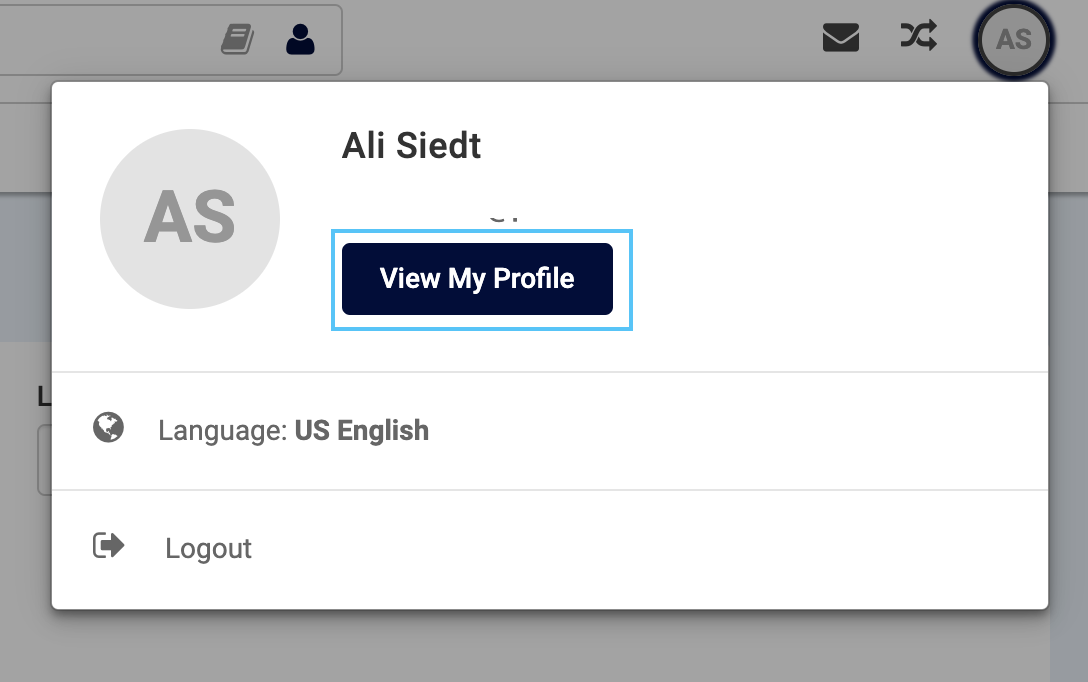The image size is (1088, 682).
Task: Open the mail envelope icon
Action: click(841, 37)
